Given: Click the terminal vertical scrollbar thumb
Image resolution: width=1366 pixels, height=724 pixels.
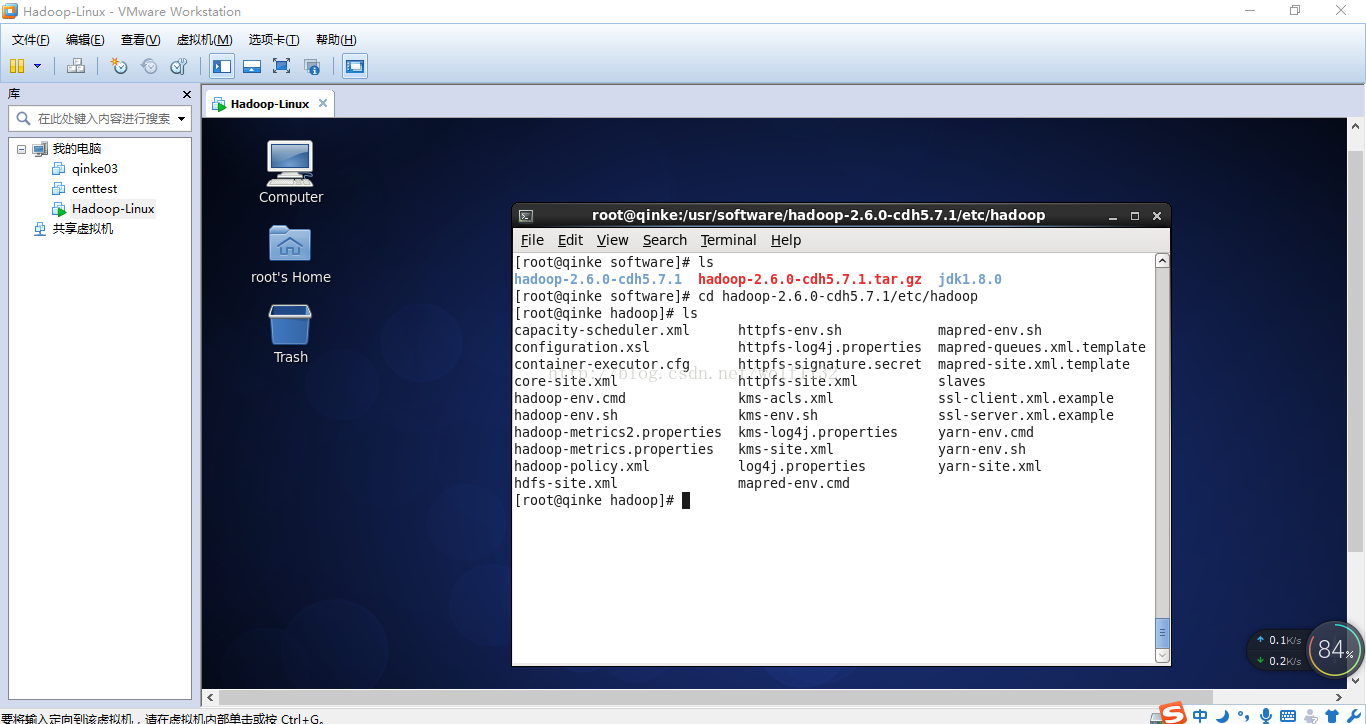Looking at the screenshot, I should (1162, 632).
